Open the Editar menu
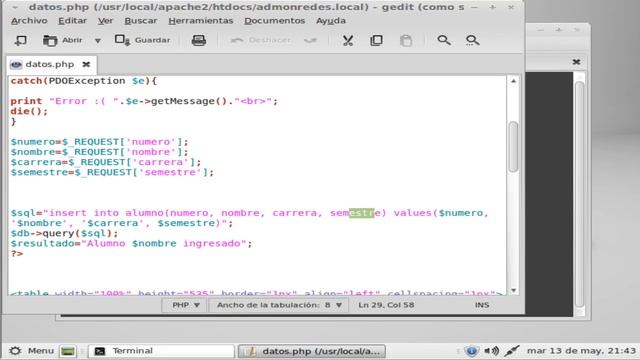The width and height of the screenshot is (640, 360). click(72, 20)
